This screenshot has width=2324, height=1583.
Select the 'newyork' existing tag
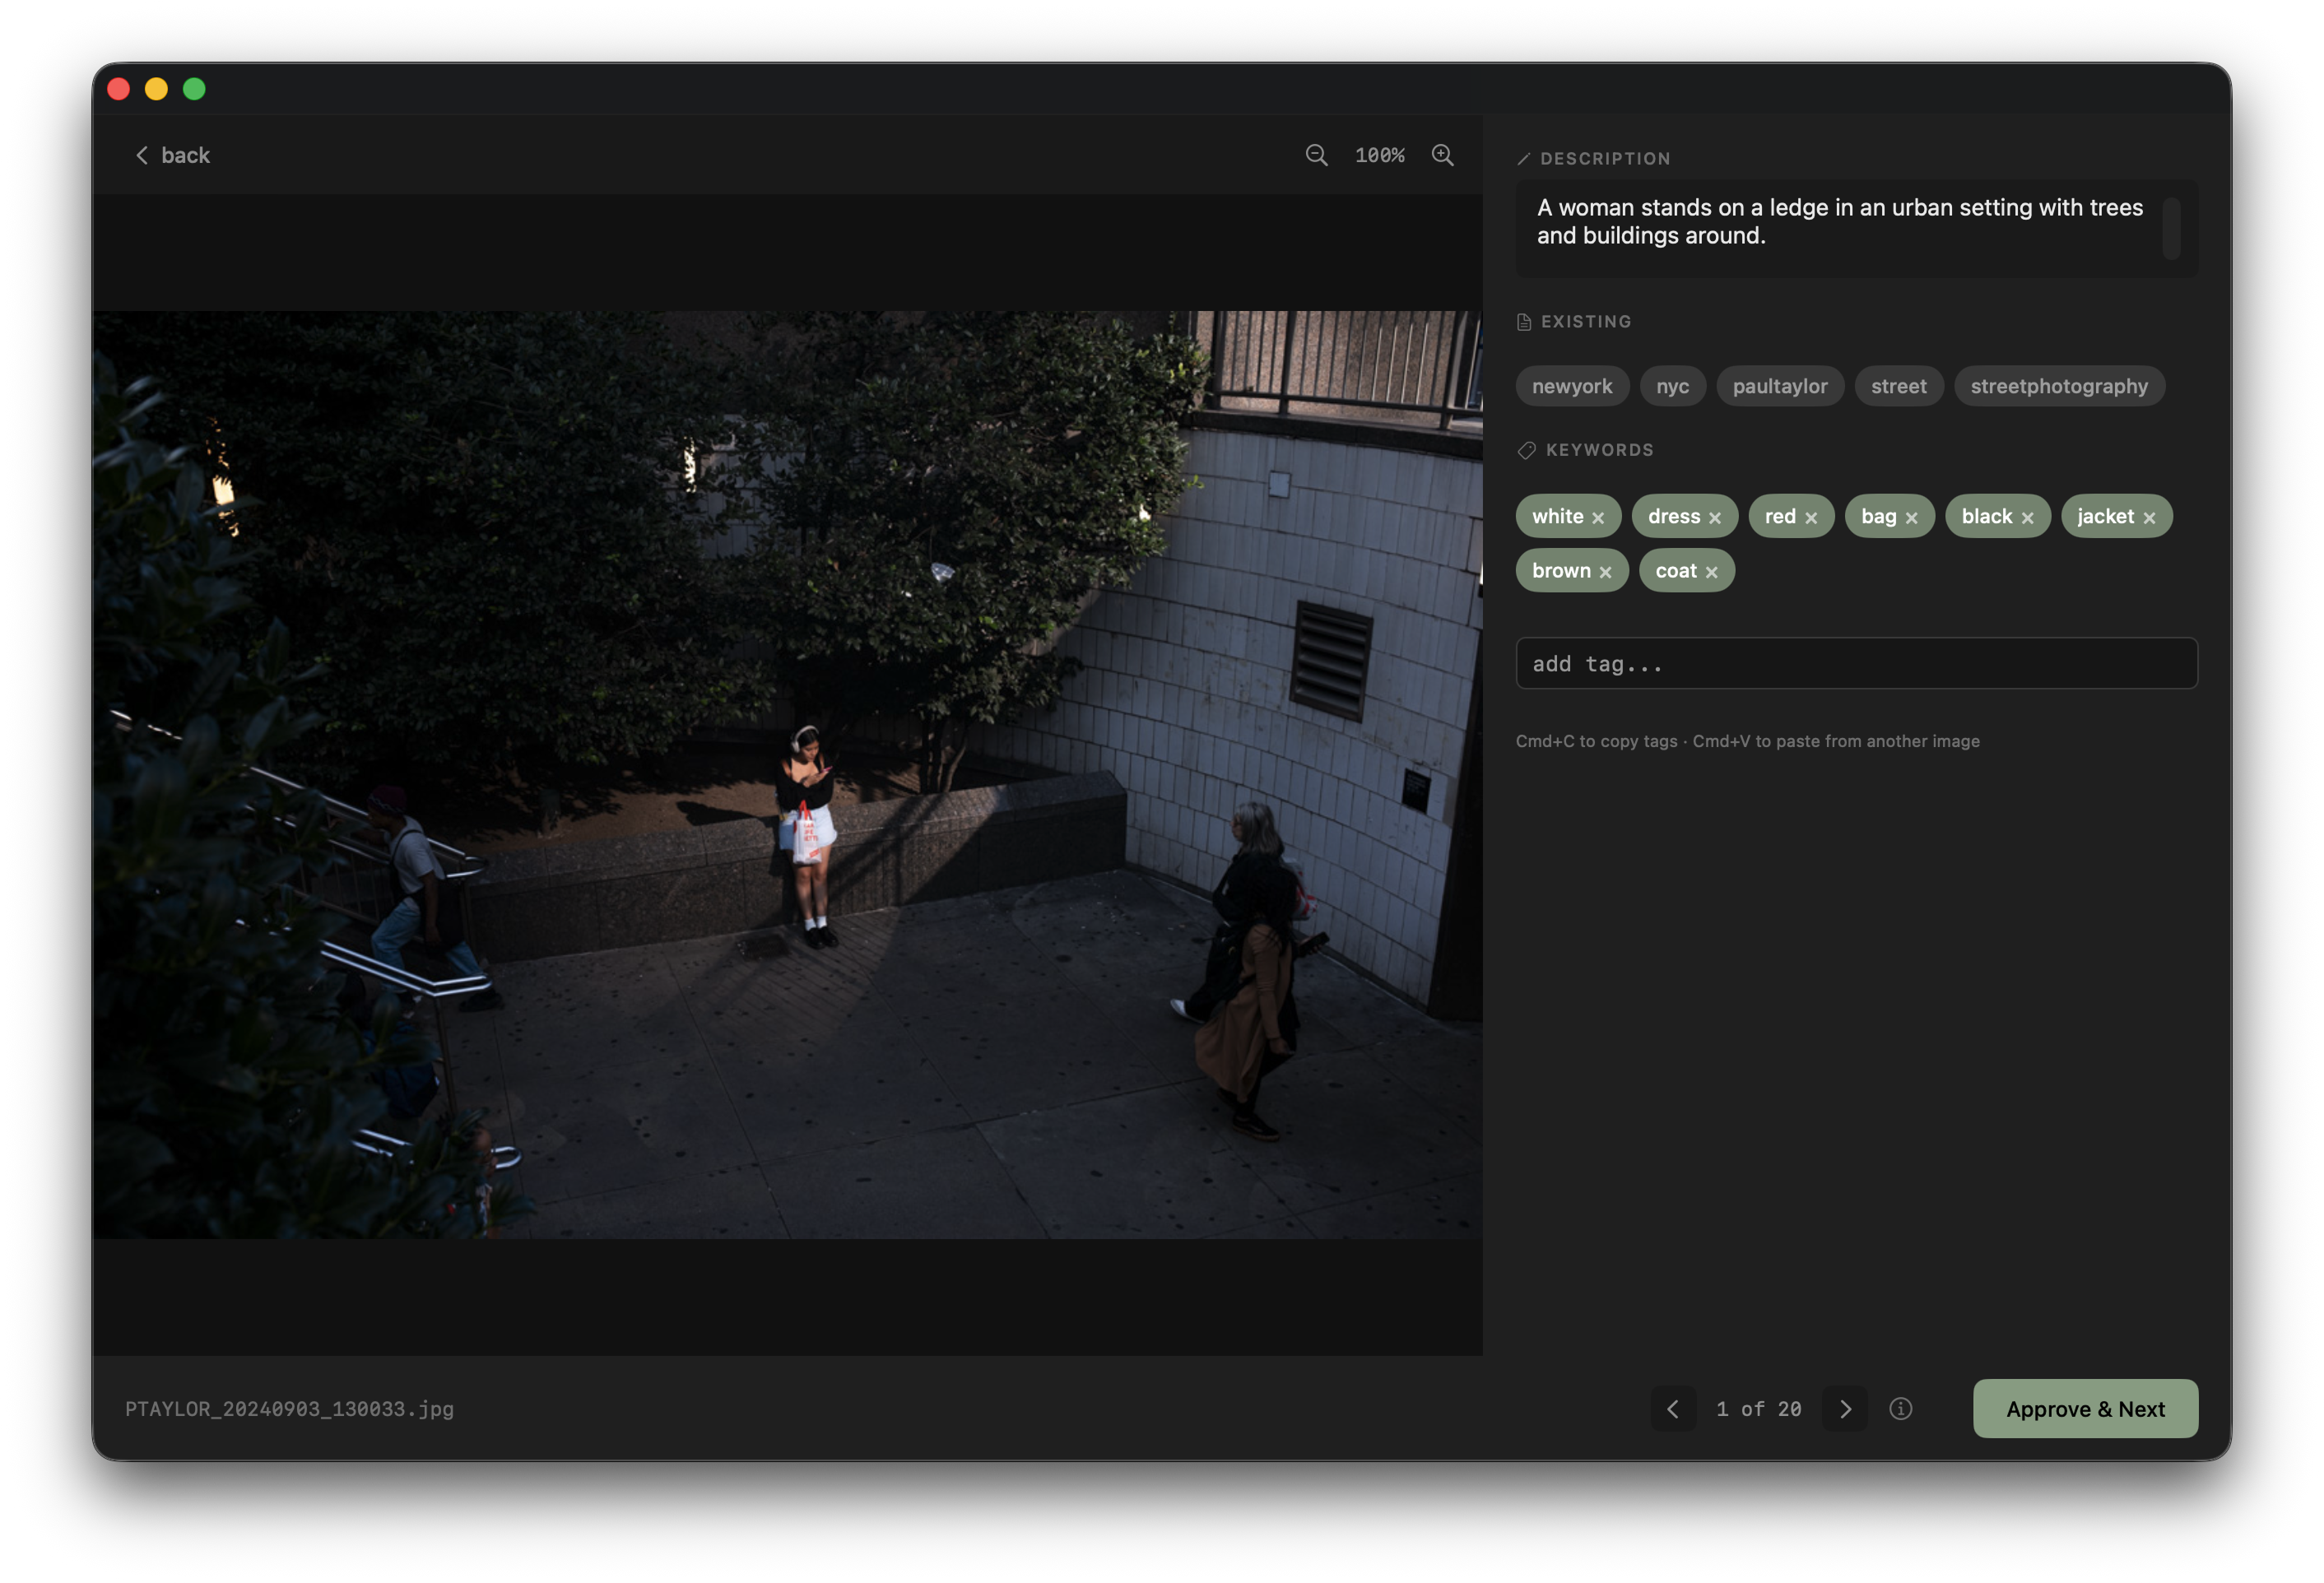[1572, 386]
